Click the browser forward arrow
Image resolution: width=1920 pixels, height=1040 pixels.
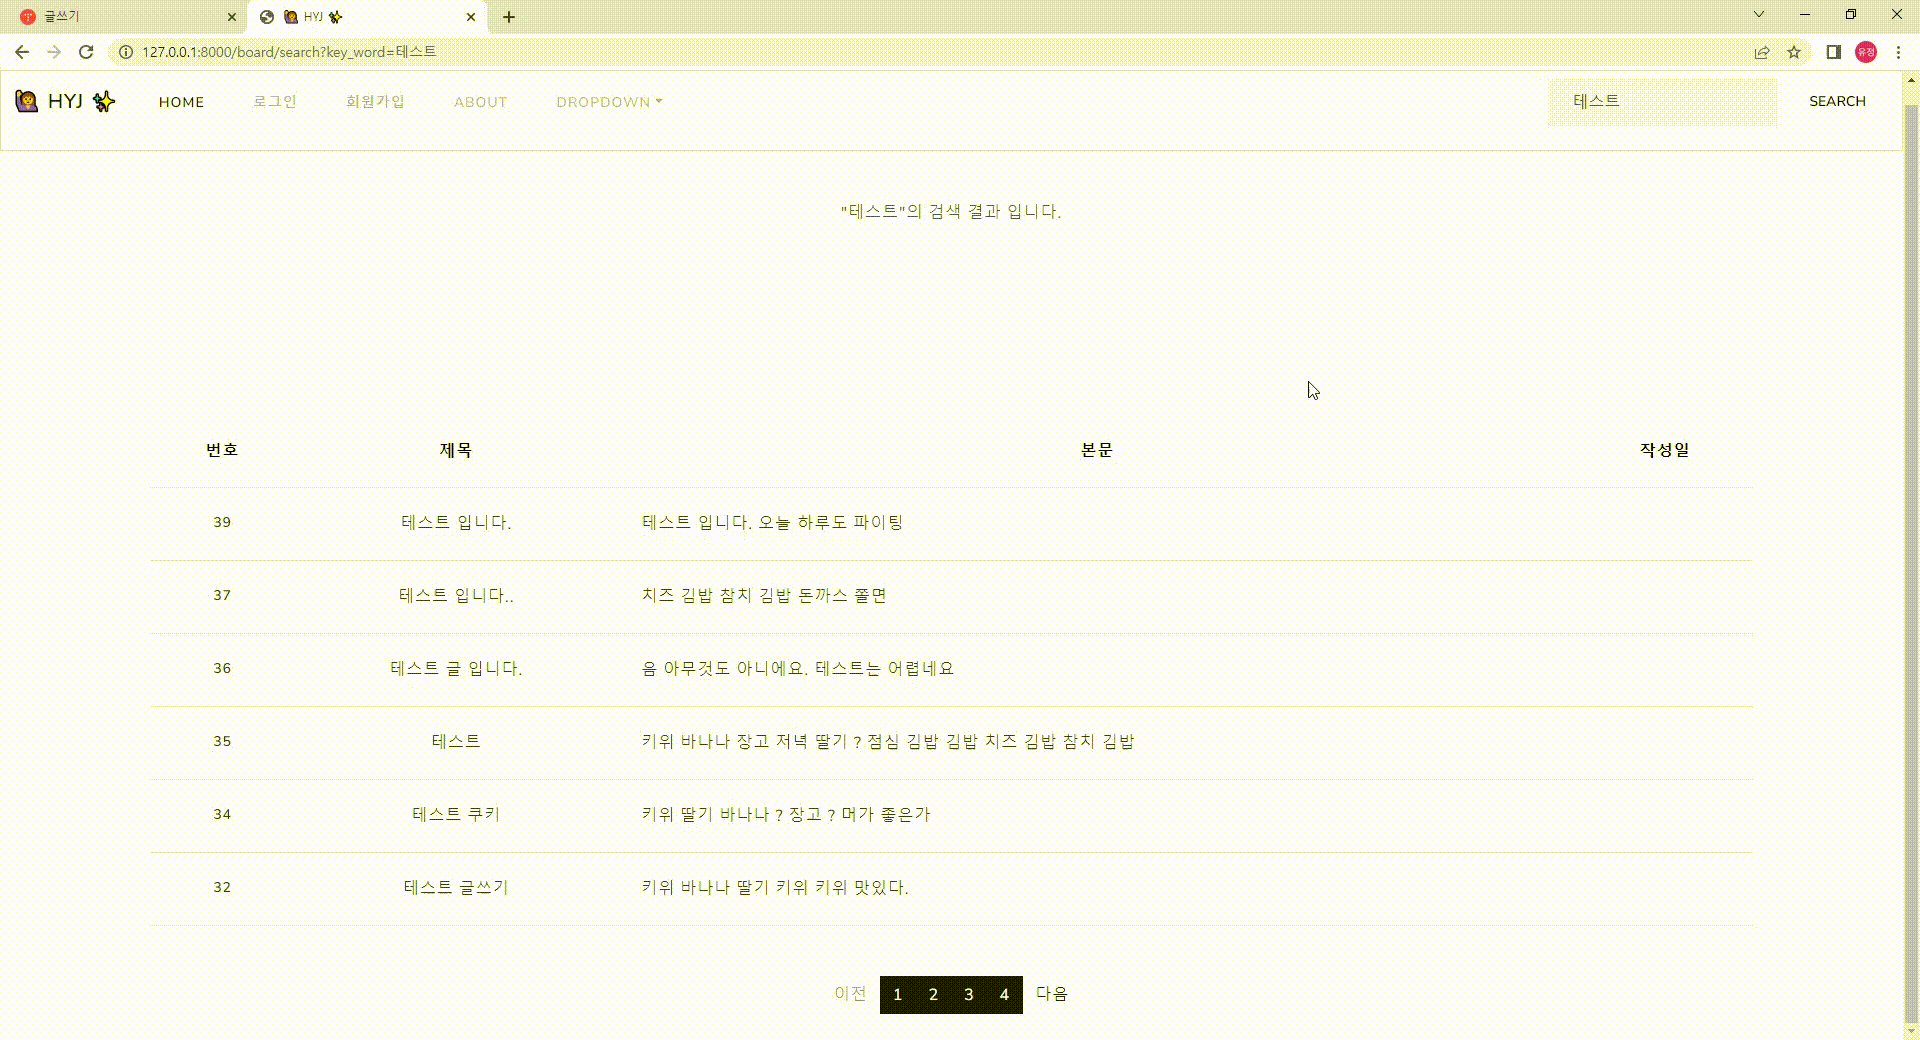pos(54,52)
